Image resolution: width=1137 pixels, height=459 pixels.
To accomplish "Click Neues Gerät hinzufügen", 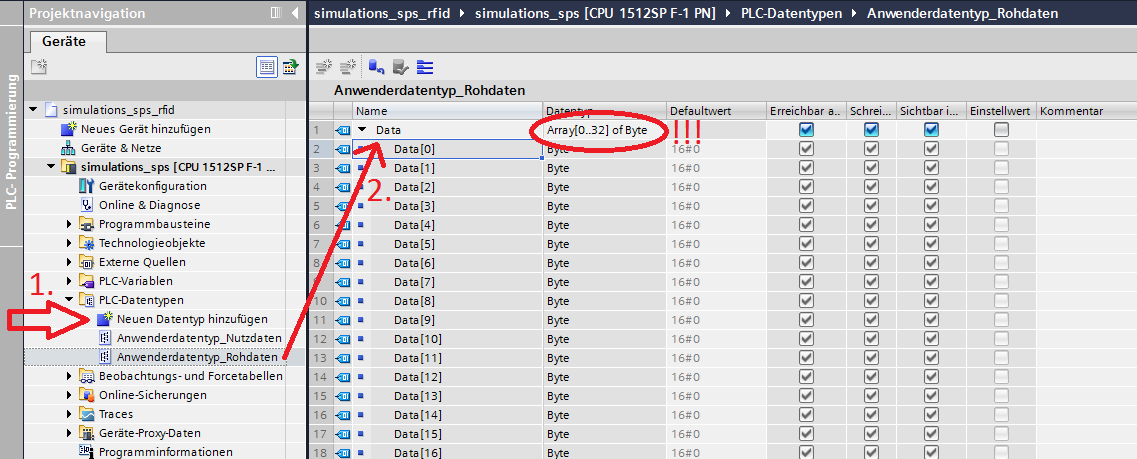I will coord(145,129).
